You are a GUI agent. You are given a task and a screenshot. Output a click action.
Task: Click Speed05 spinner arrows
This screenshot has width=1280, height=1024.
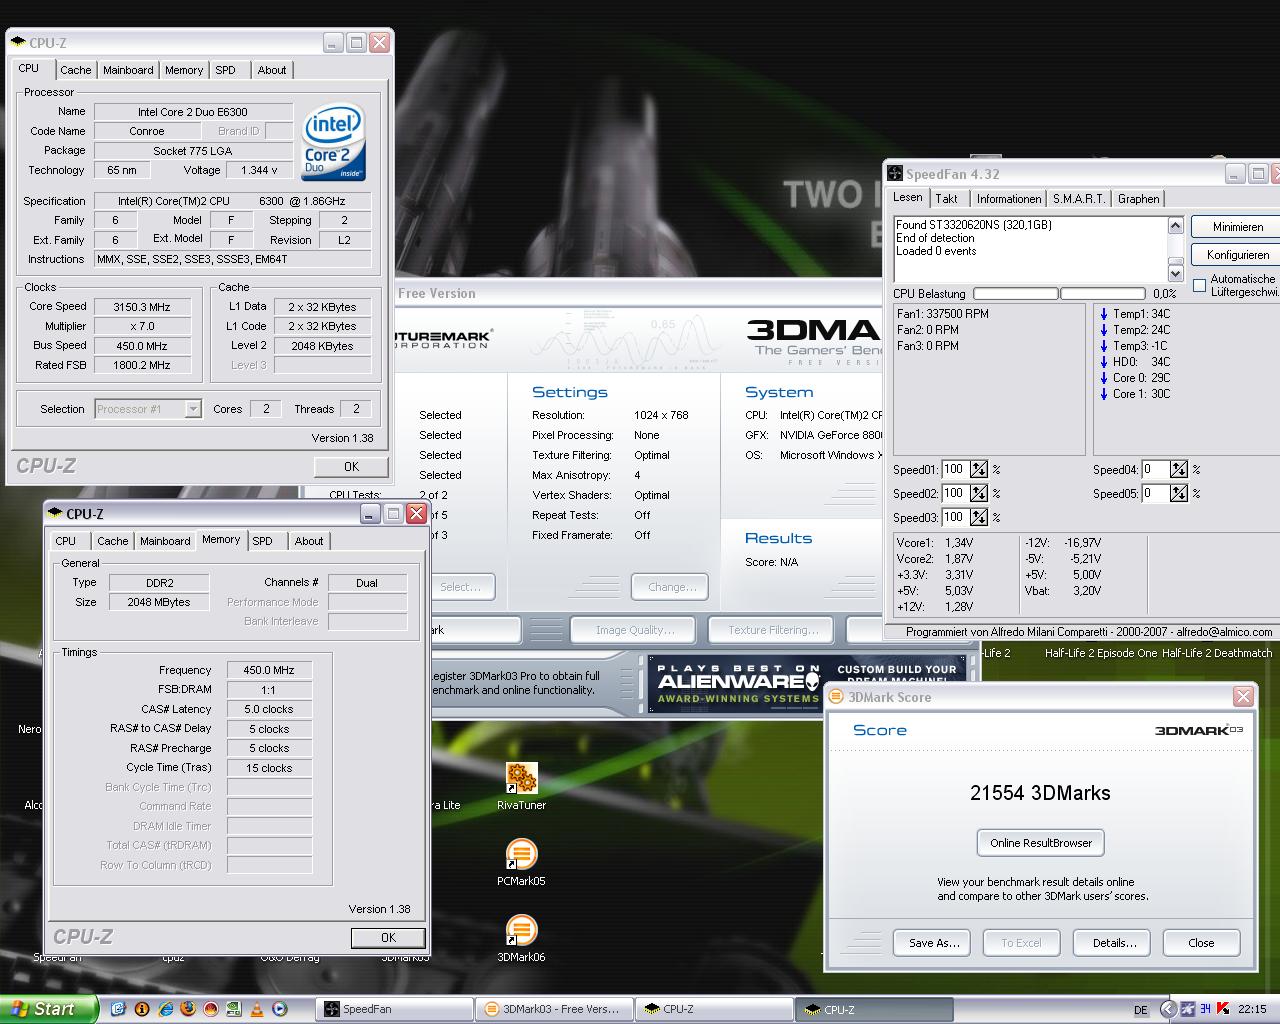point(1179,493)
